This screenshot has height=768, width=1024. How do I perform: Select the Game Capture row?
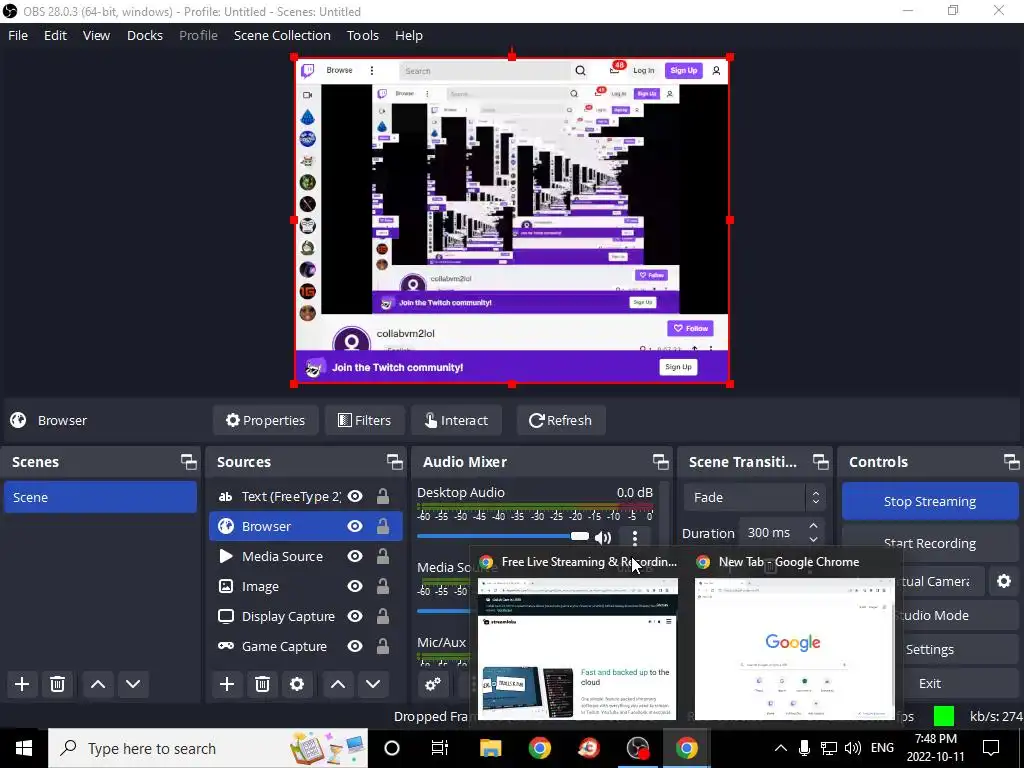306,647
